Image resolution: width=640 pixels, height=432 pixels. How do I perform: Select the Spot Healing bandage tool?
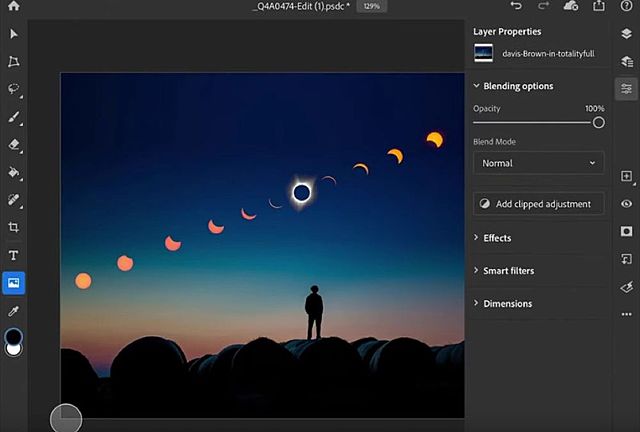[x=13, y=200]
